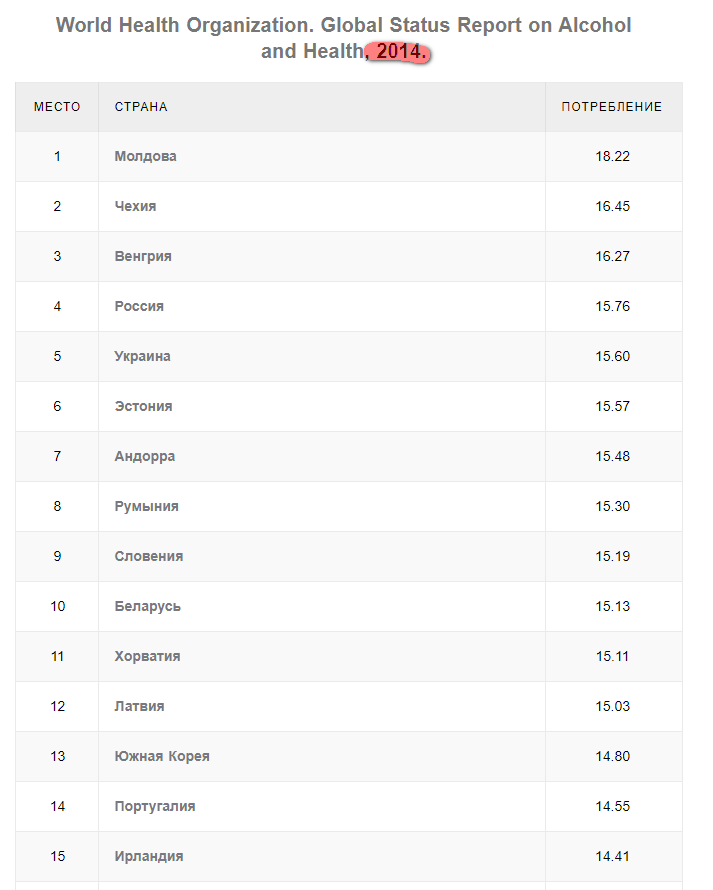Click the Эстония table entry

click(144, 407)
